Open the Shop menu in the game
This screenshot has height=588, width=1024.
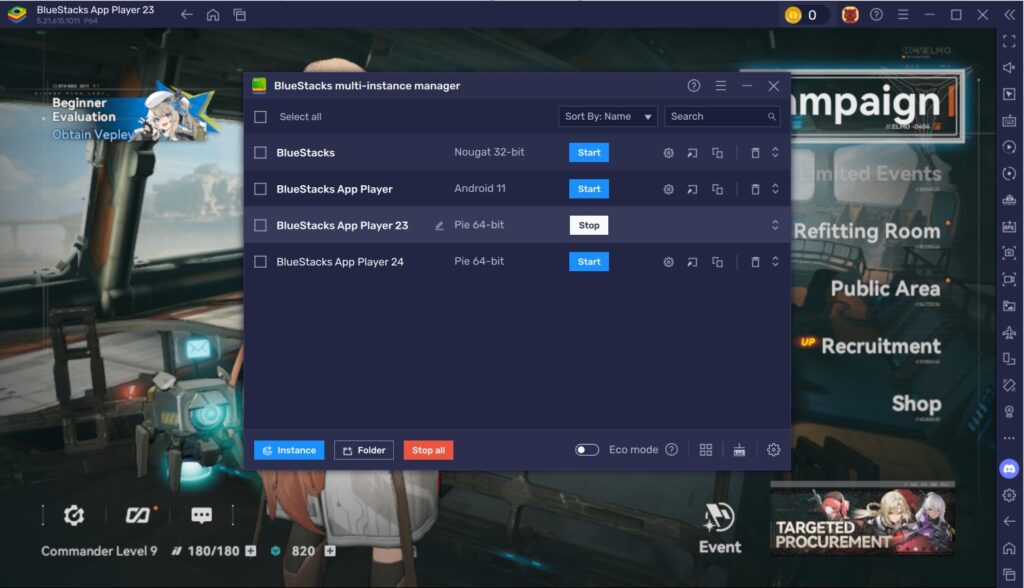[916, 404]
